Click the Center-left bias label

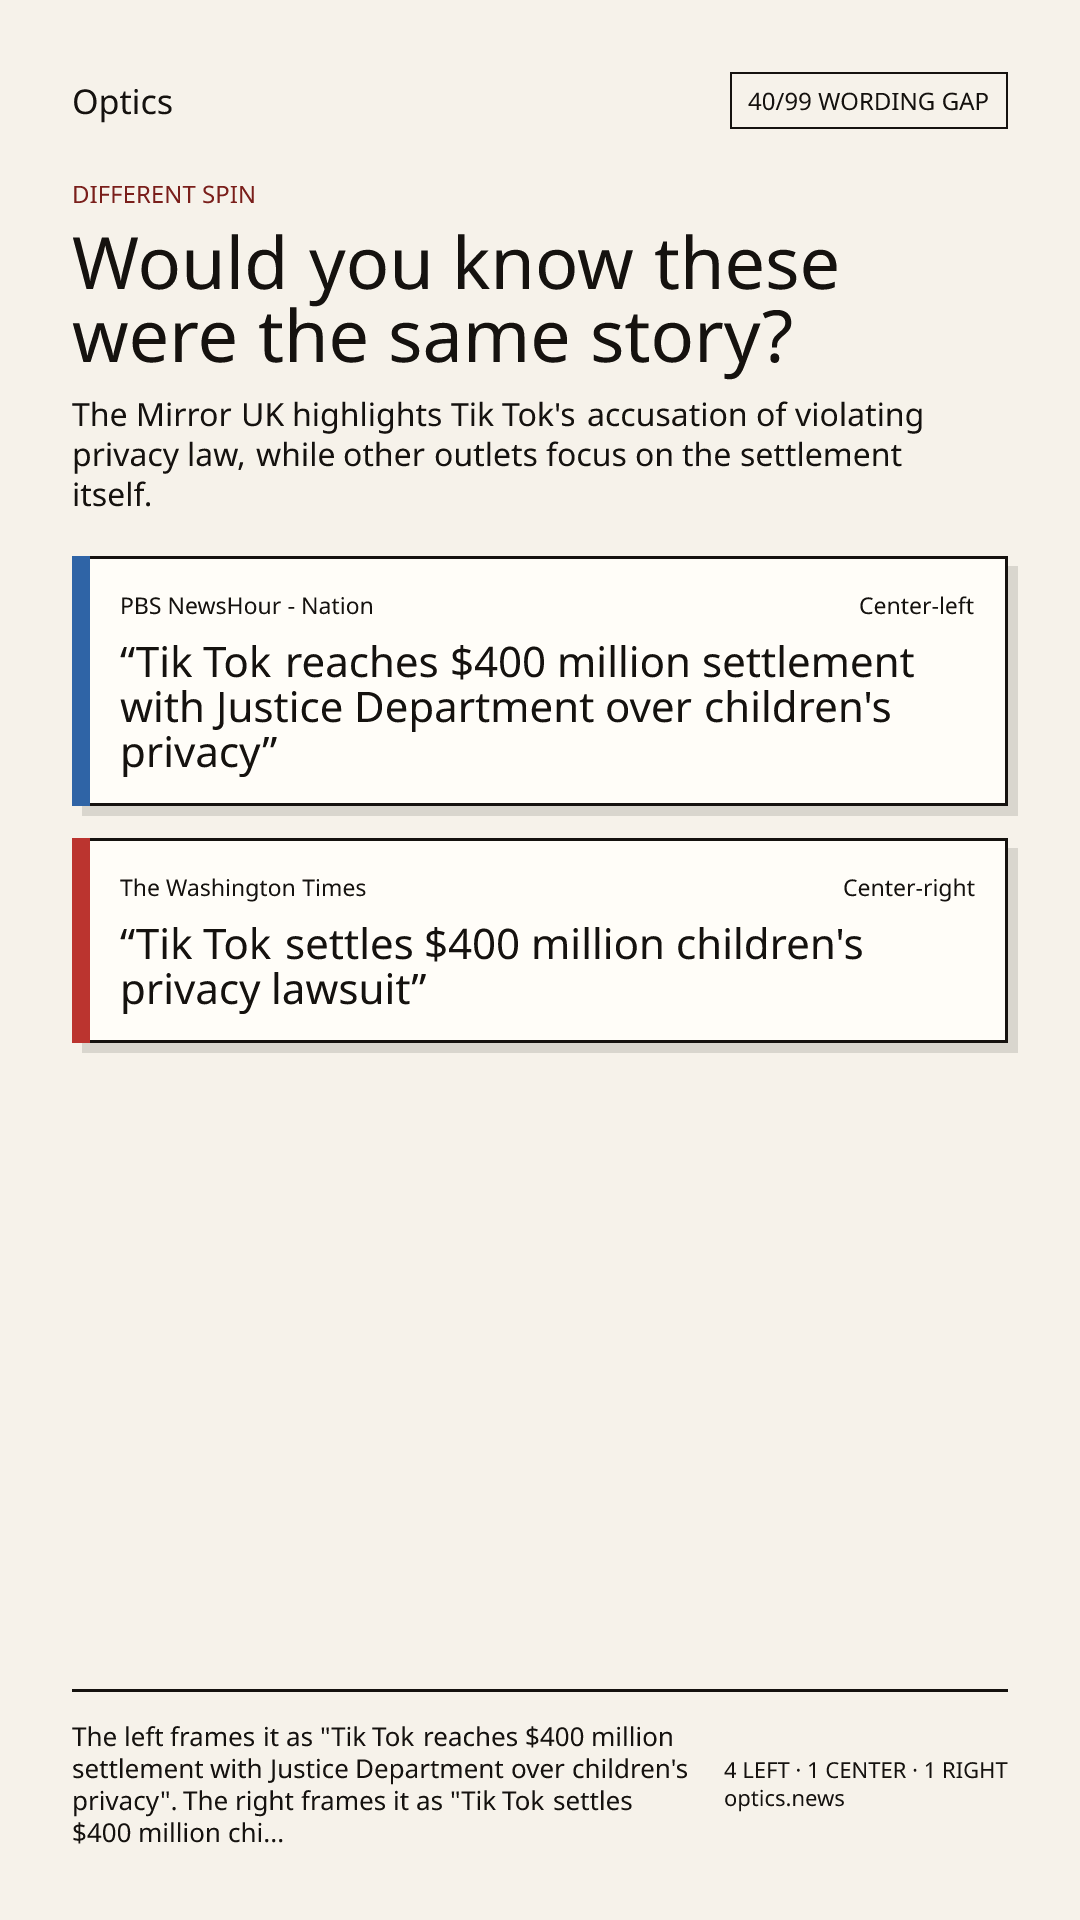916,606
